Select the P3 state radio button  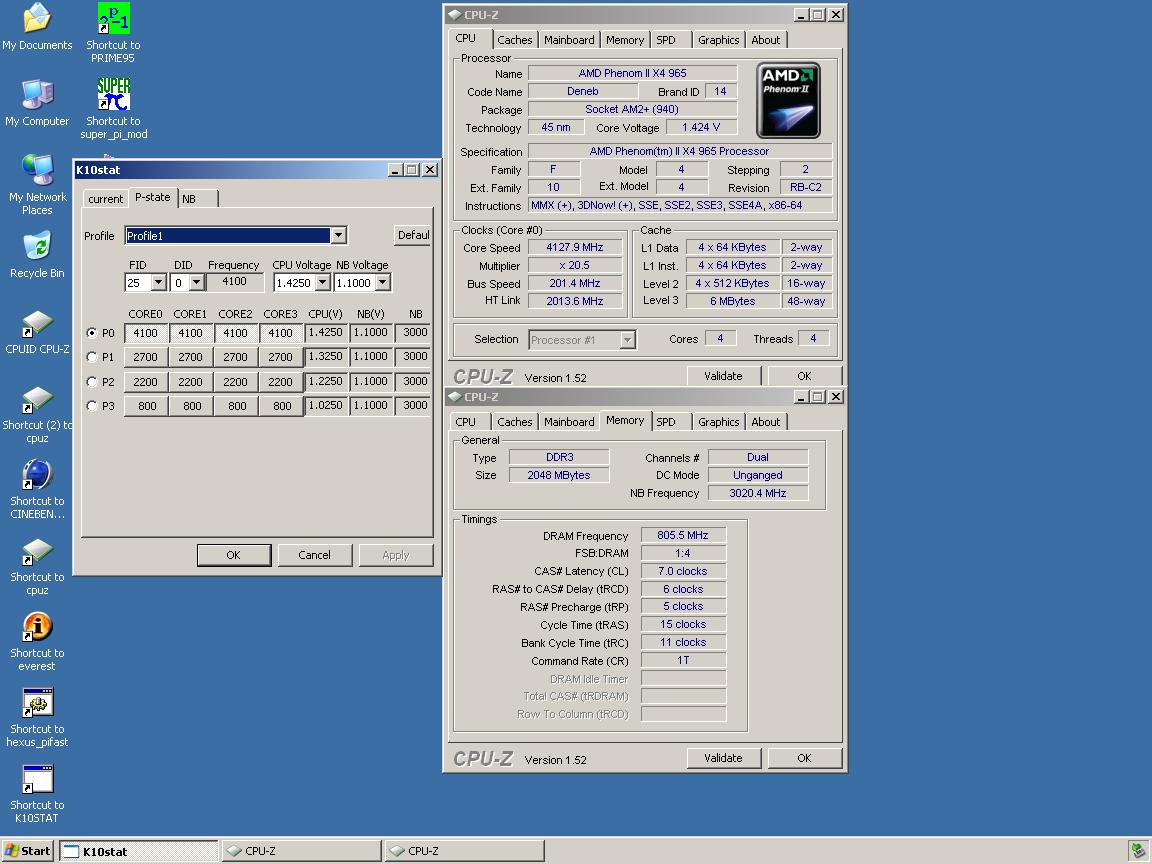(93, 406)
